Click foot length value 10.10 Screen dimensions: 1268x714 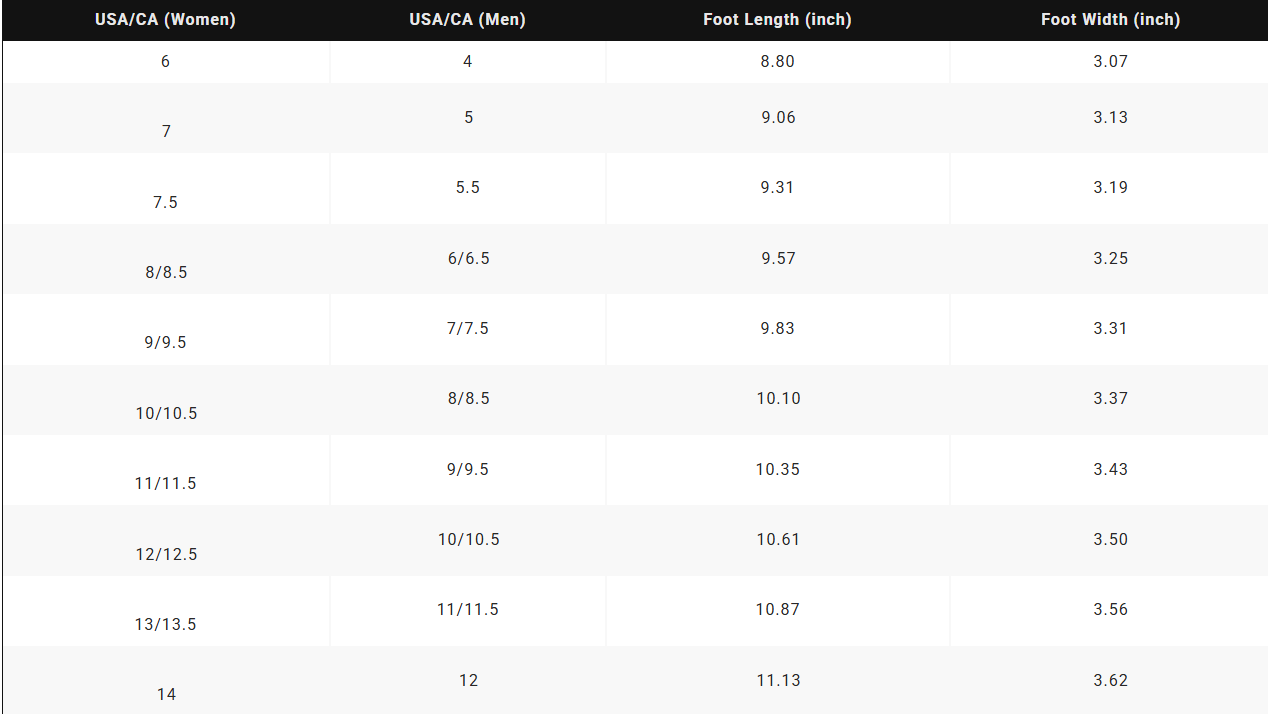tap(778, 398)
